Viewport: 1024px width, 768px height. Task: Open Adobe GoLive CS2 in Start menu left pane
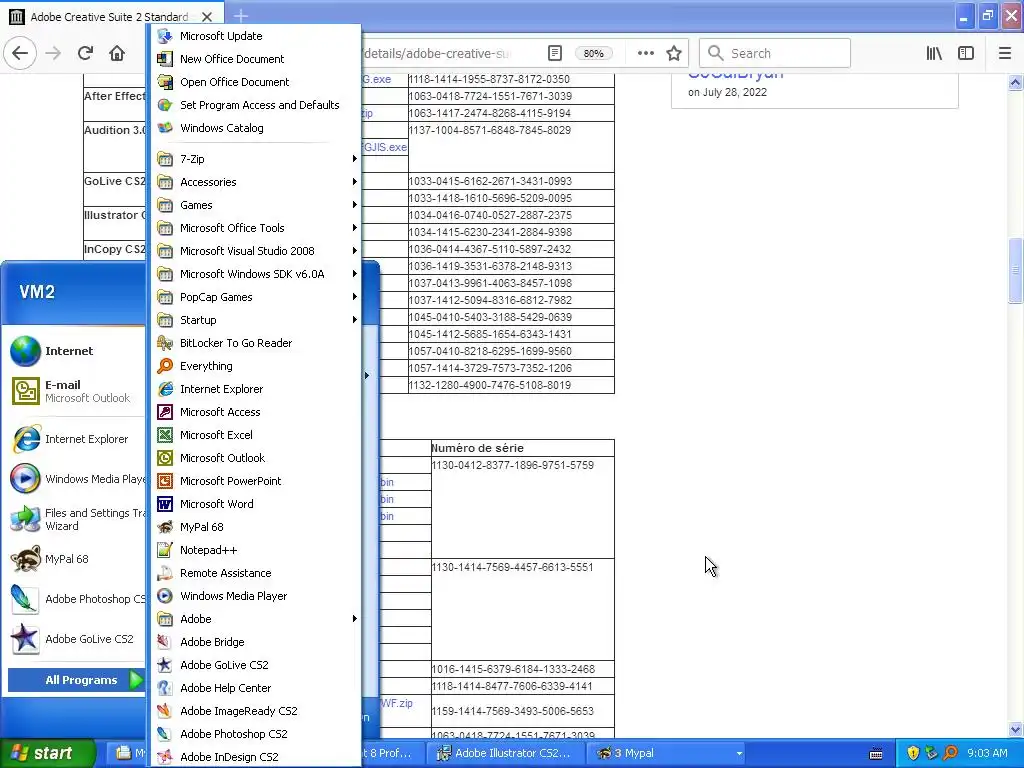pyautogui.click(x=75, y=639)
